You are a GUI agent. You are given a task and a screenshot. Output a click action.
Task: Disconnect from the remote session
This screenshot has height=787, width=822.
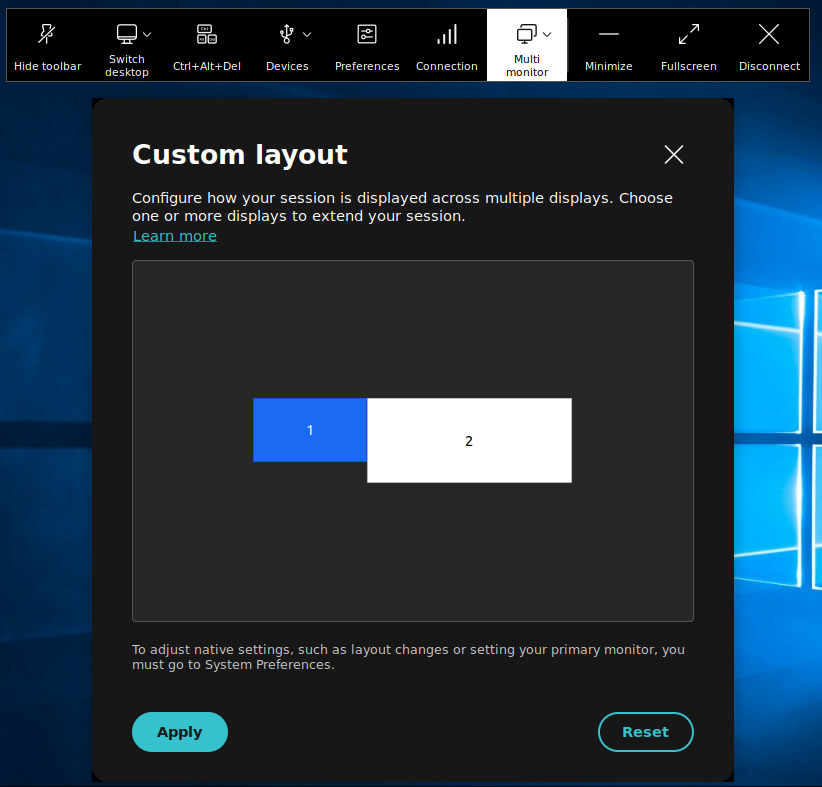coord(769,35)
